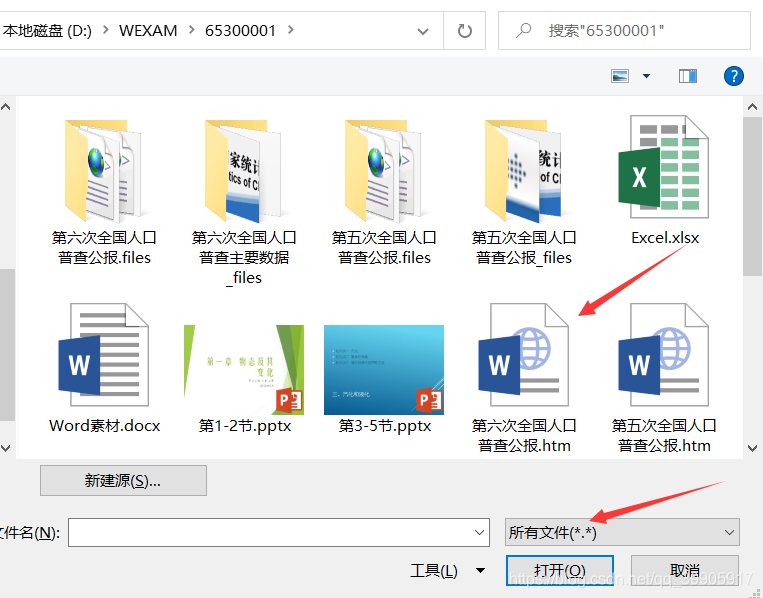Click the 第五次全国人口普查公报.htm name label
The height and width of the screenshot is (598, 763).
pos(664,435)
